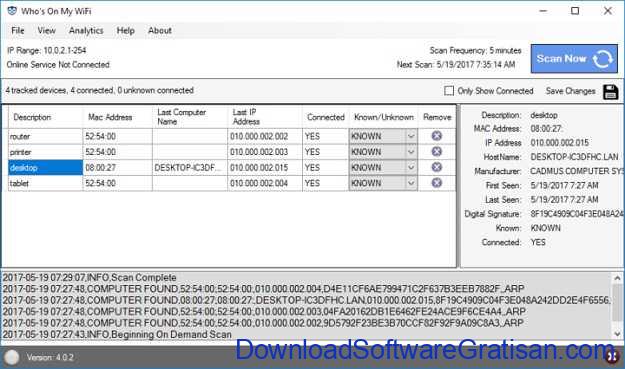This screenshot has height=369, width=625.
Task: Click IP cell 010.000.002.004
Action: coord(265,183)
